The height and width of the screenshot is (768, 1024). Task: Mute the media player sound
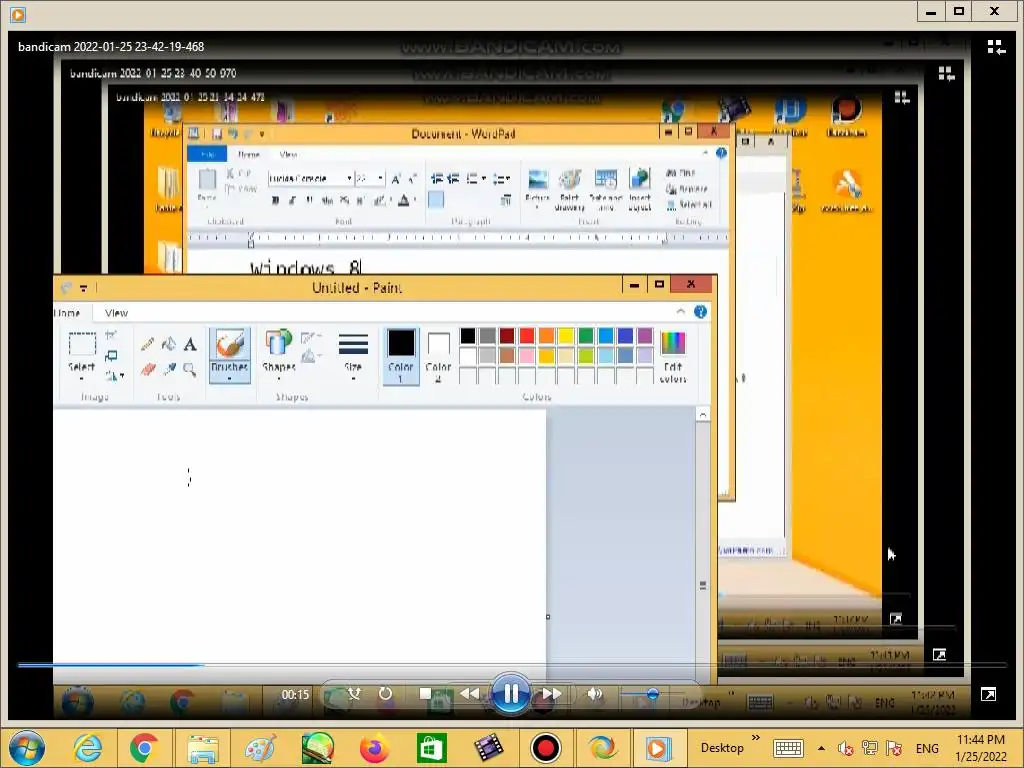pyautogui.click(x=594, y=694)
